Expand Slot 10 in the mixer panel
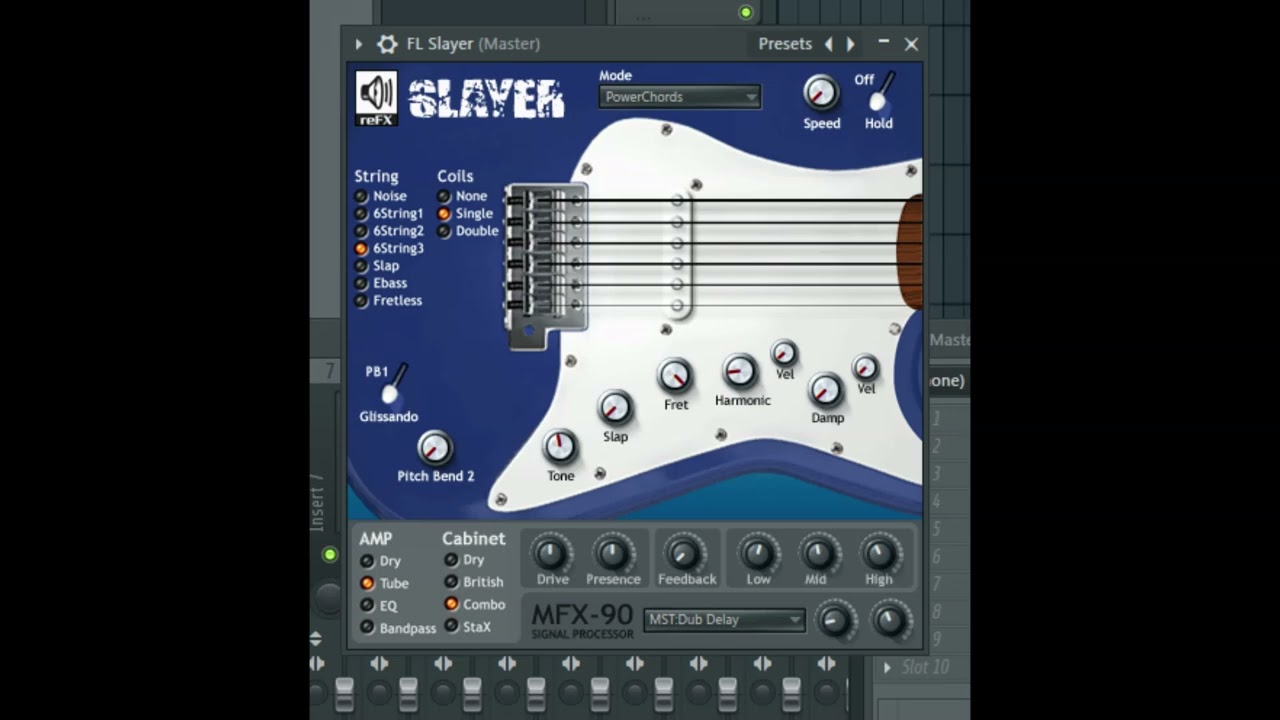The width and height of the screenshot is (1280, 720). [x=887, y=667]
